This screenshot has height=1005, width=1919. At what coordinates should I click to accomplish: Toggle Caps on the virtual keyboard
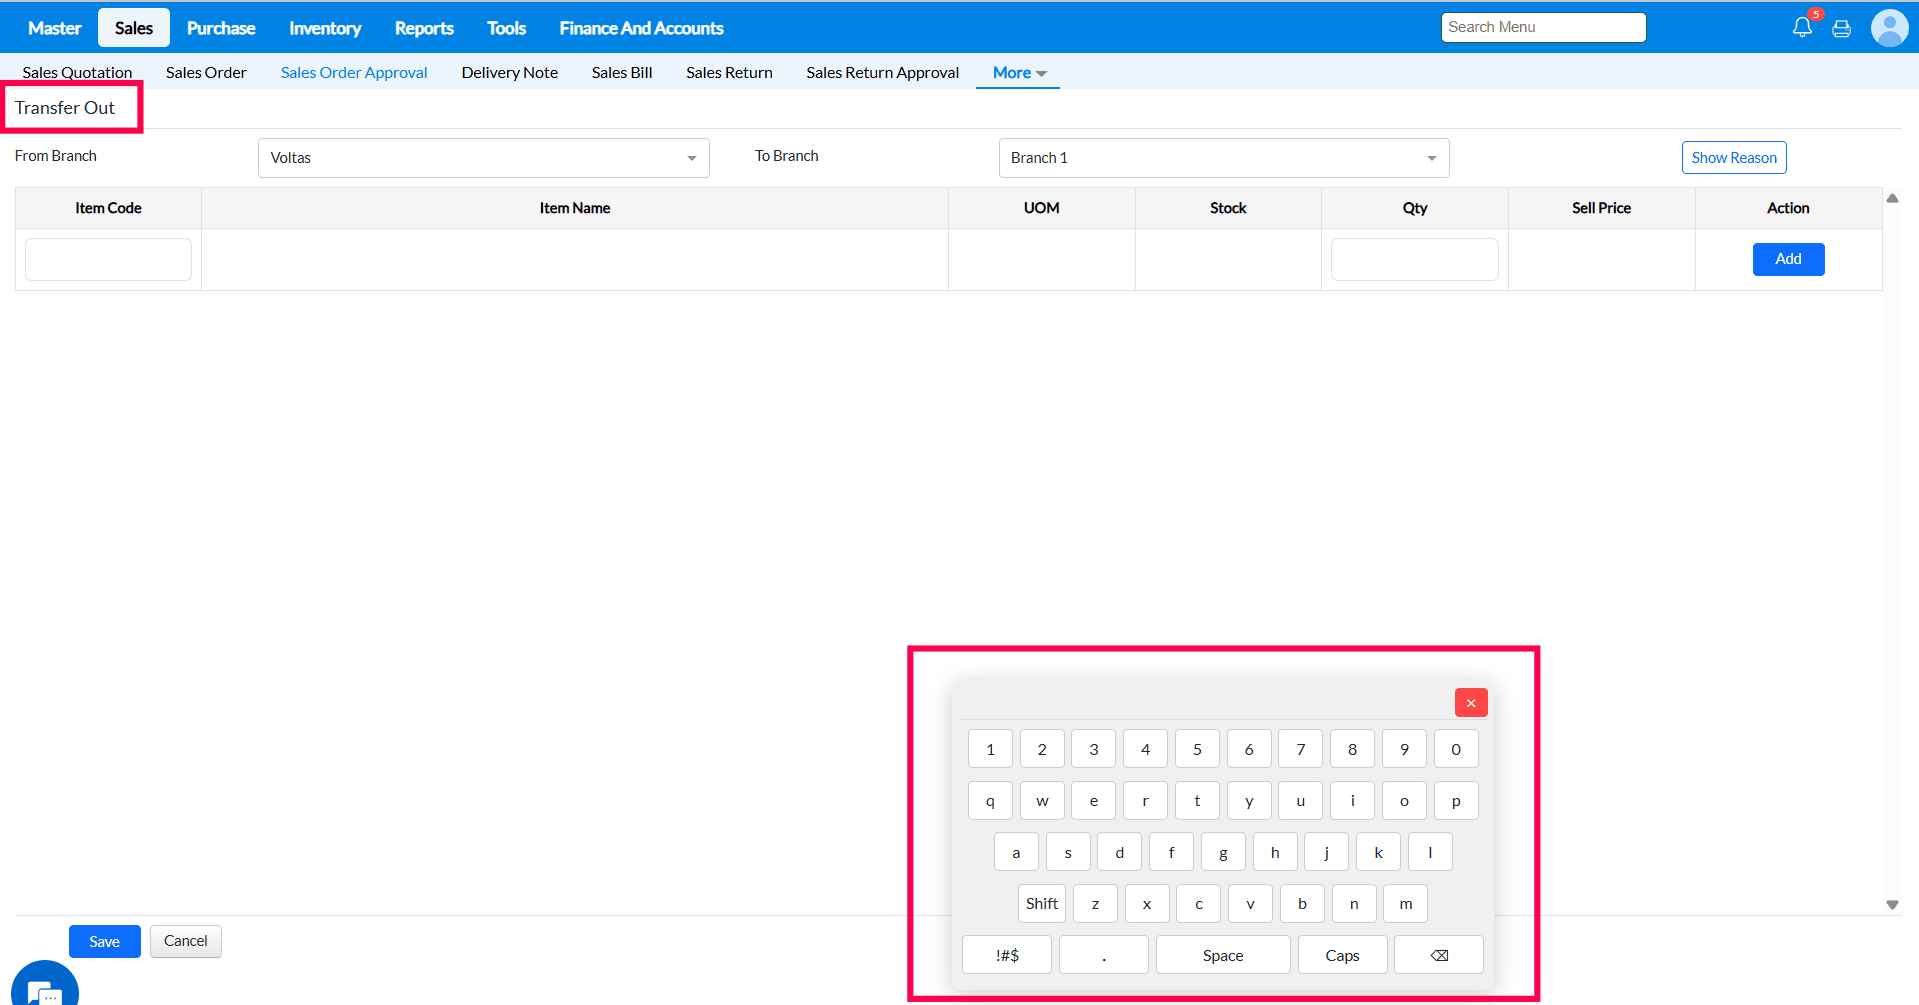[x=1342, y=955]
